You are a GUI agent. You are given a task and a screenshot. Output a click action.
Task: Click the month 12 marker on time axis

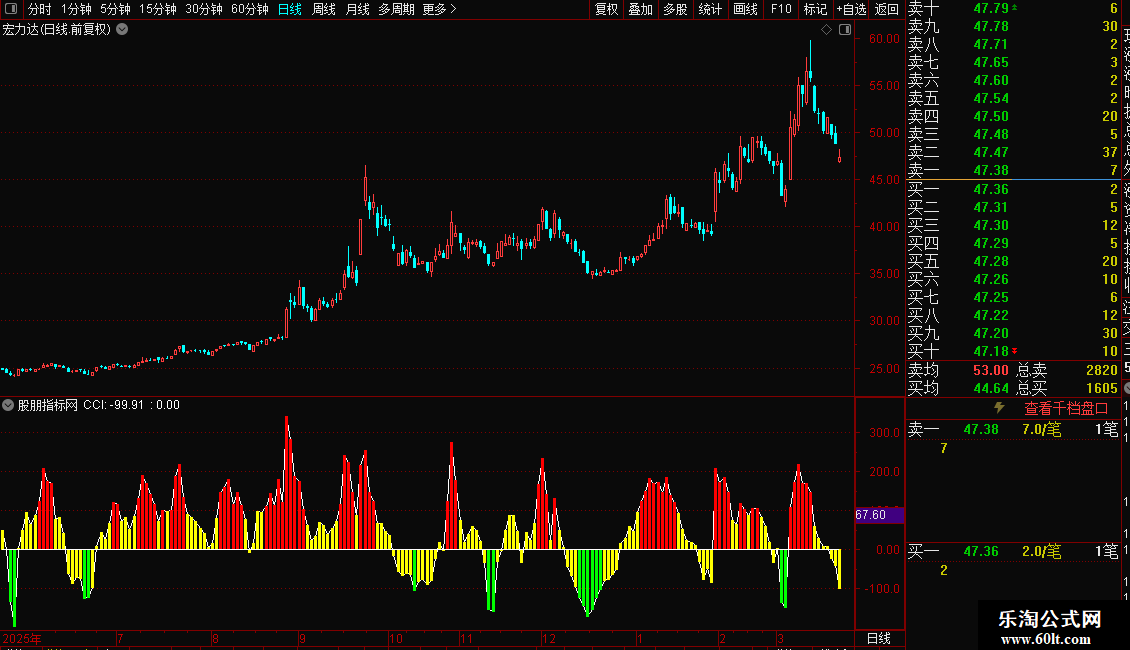click(x=549, y=638)
